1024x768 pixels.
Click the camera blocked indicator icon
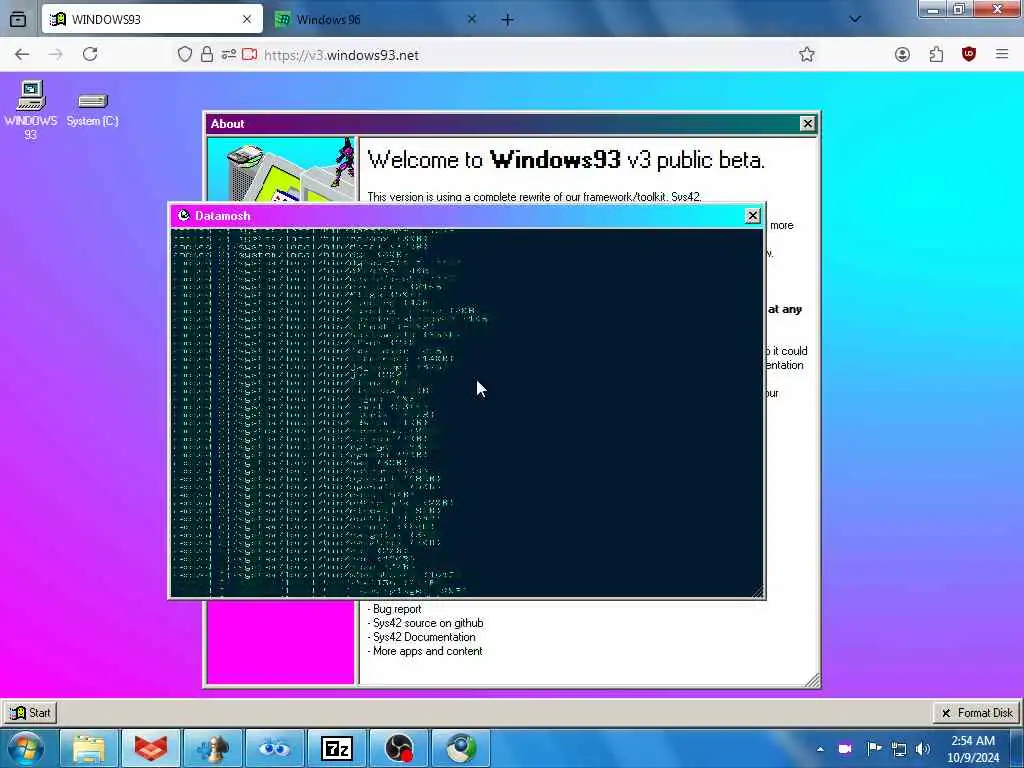(x=249, y=54)
